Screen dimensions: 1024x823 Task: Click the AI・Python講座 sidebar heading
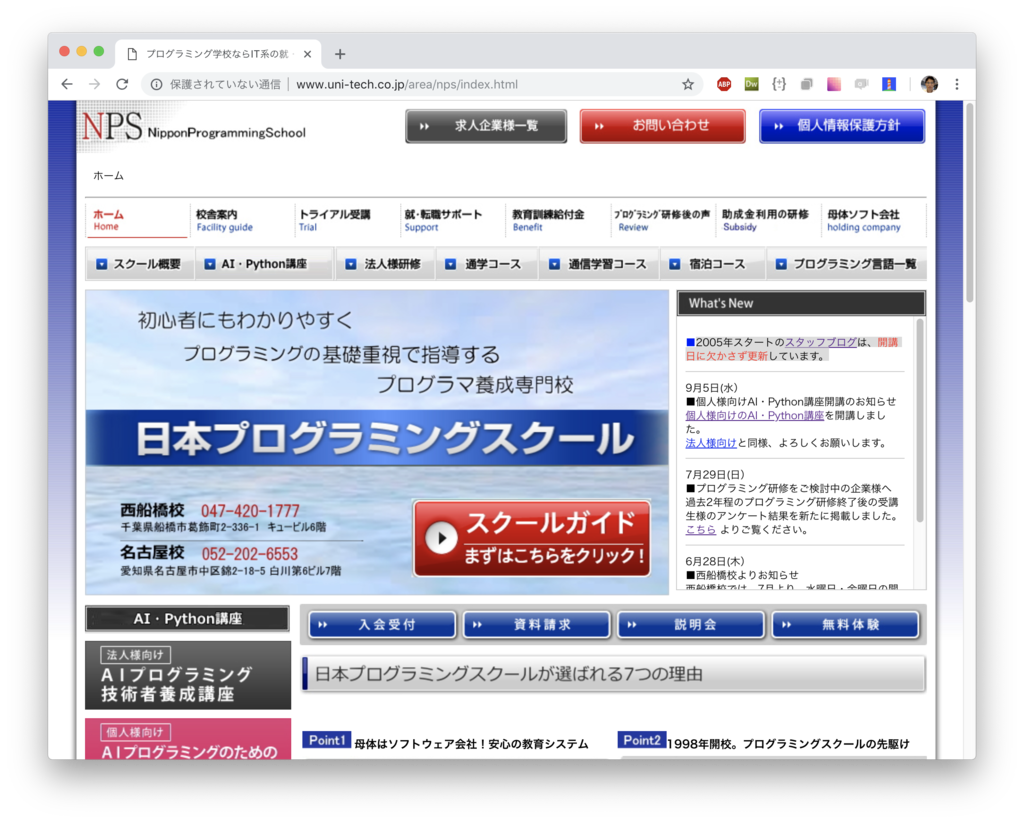(187, 619)
